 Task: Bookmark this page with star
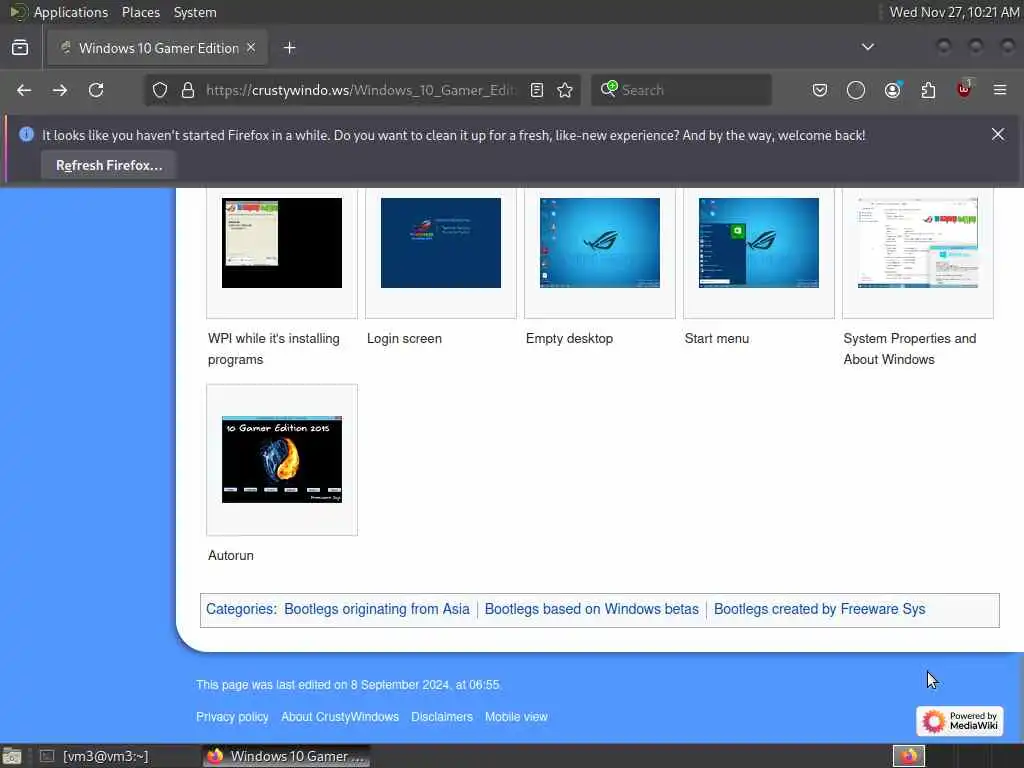[x=565, y=90]
